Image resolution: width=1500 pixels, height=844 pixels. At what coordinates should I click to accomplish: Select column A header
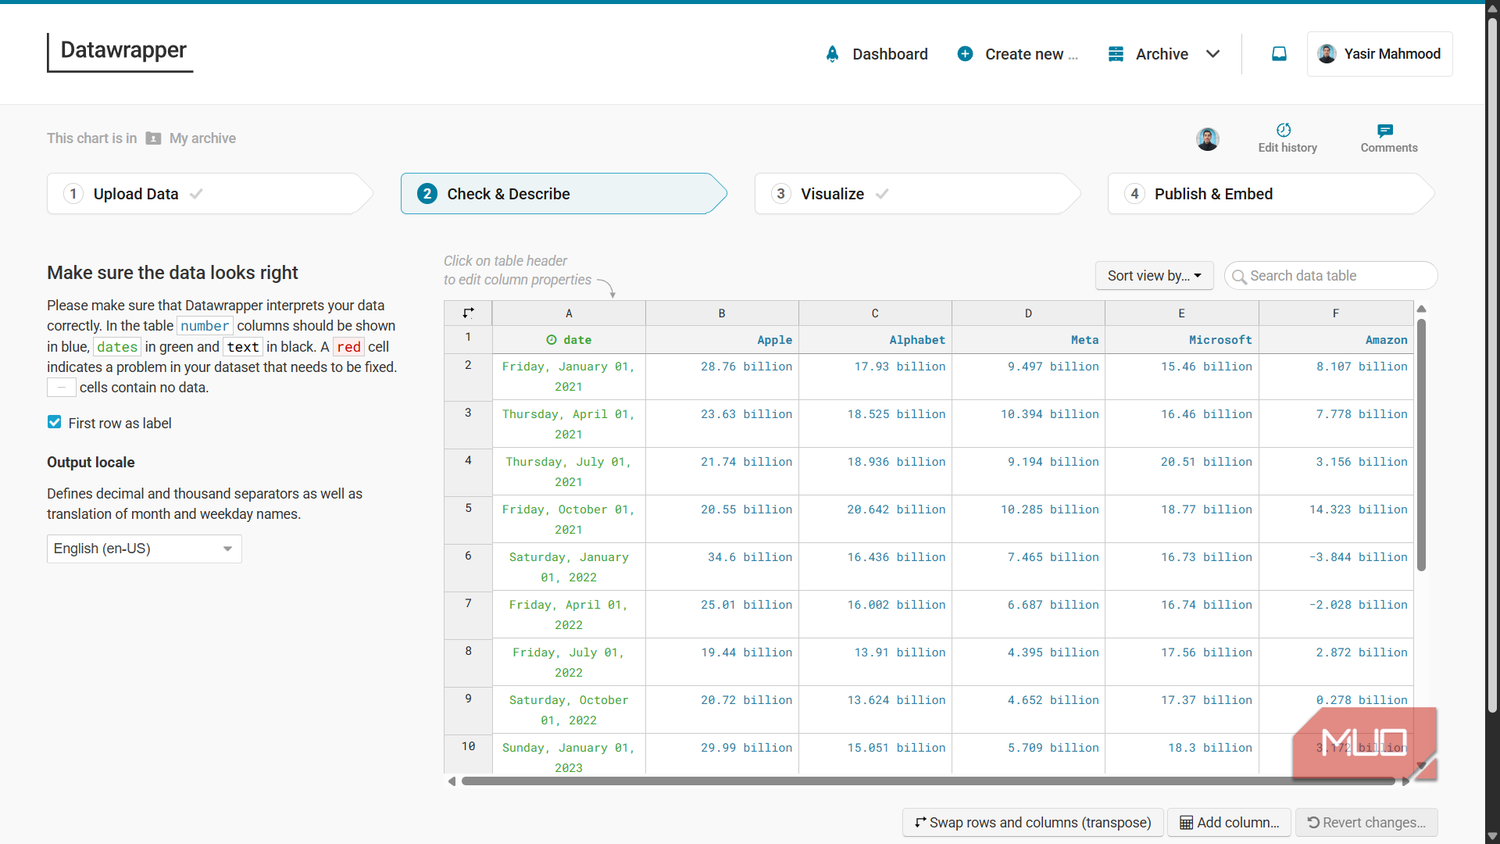[x=569, y=313]
